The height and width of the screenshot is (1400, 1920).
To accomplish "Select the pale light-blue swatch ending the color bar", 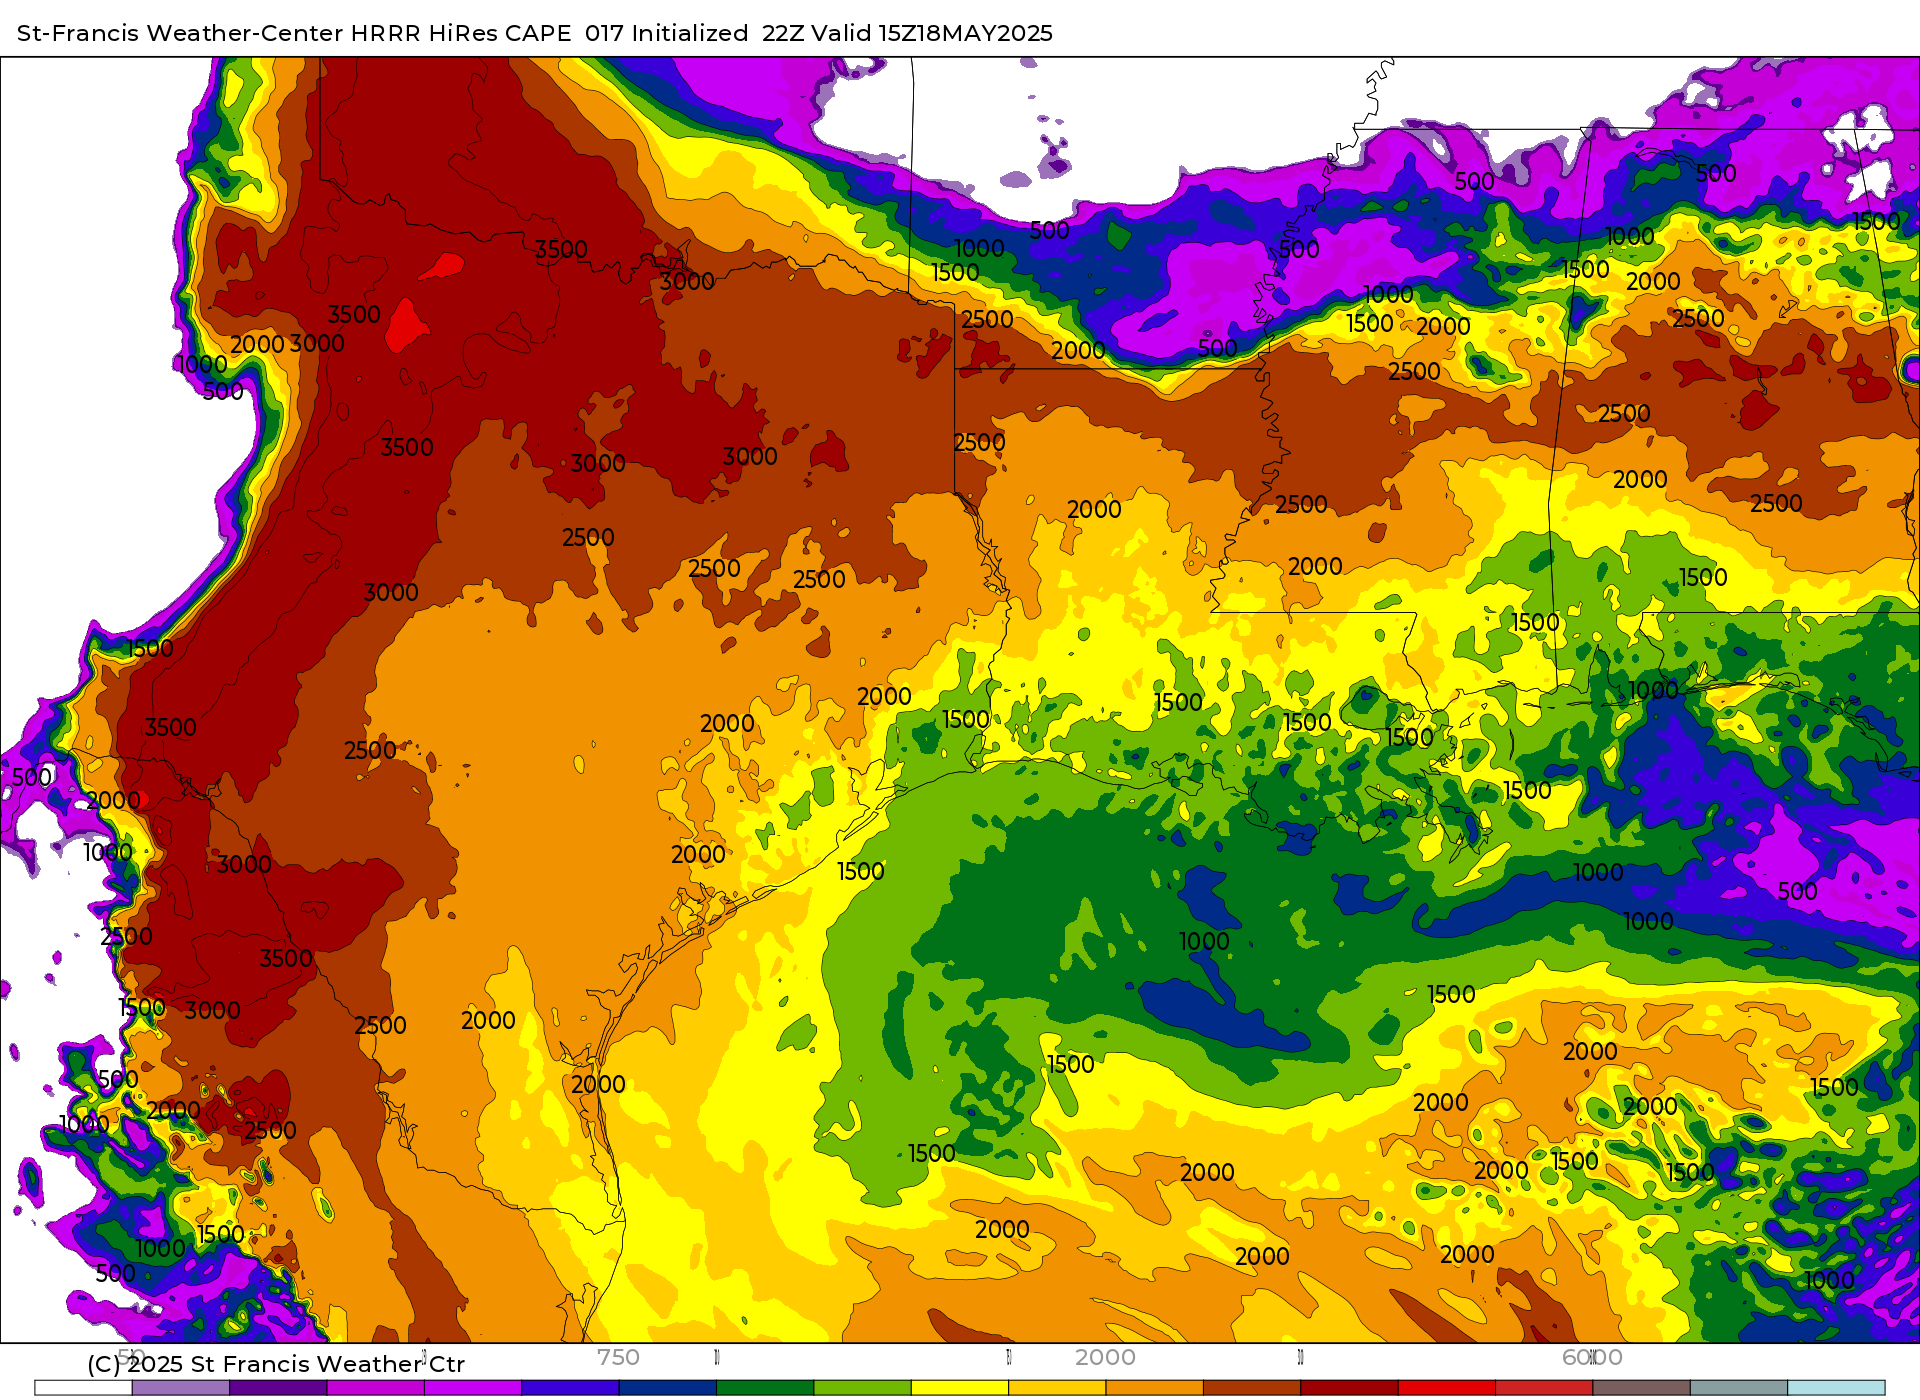I will [x=1836, y=1388].
